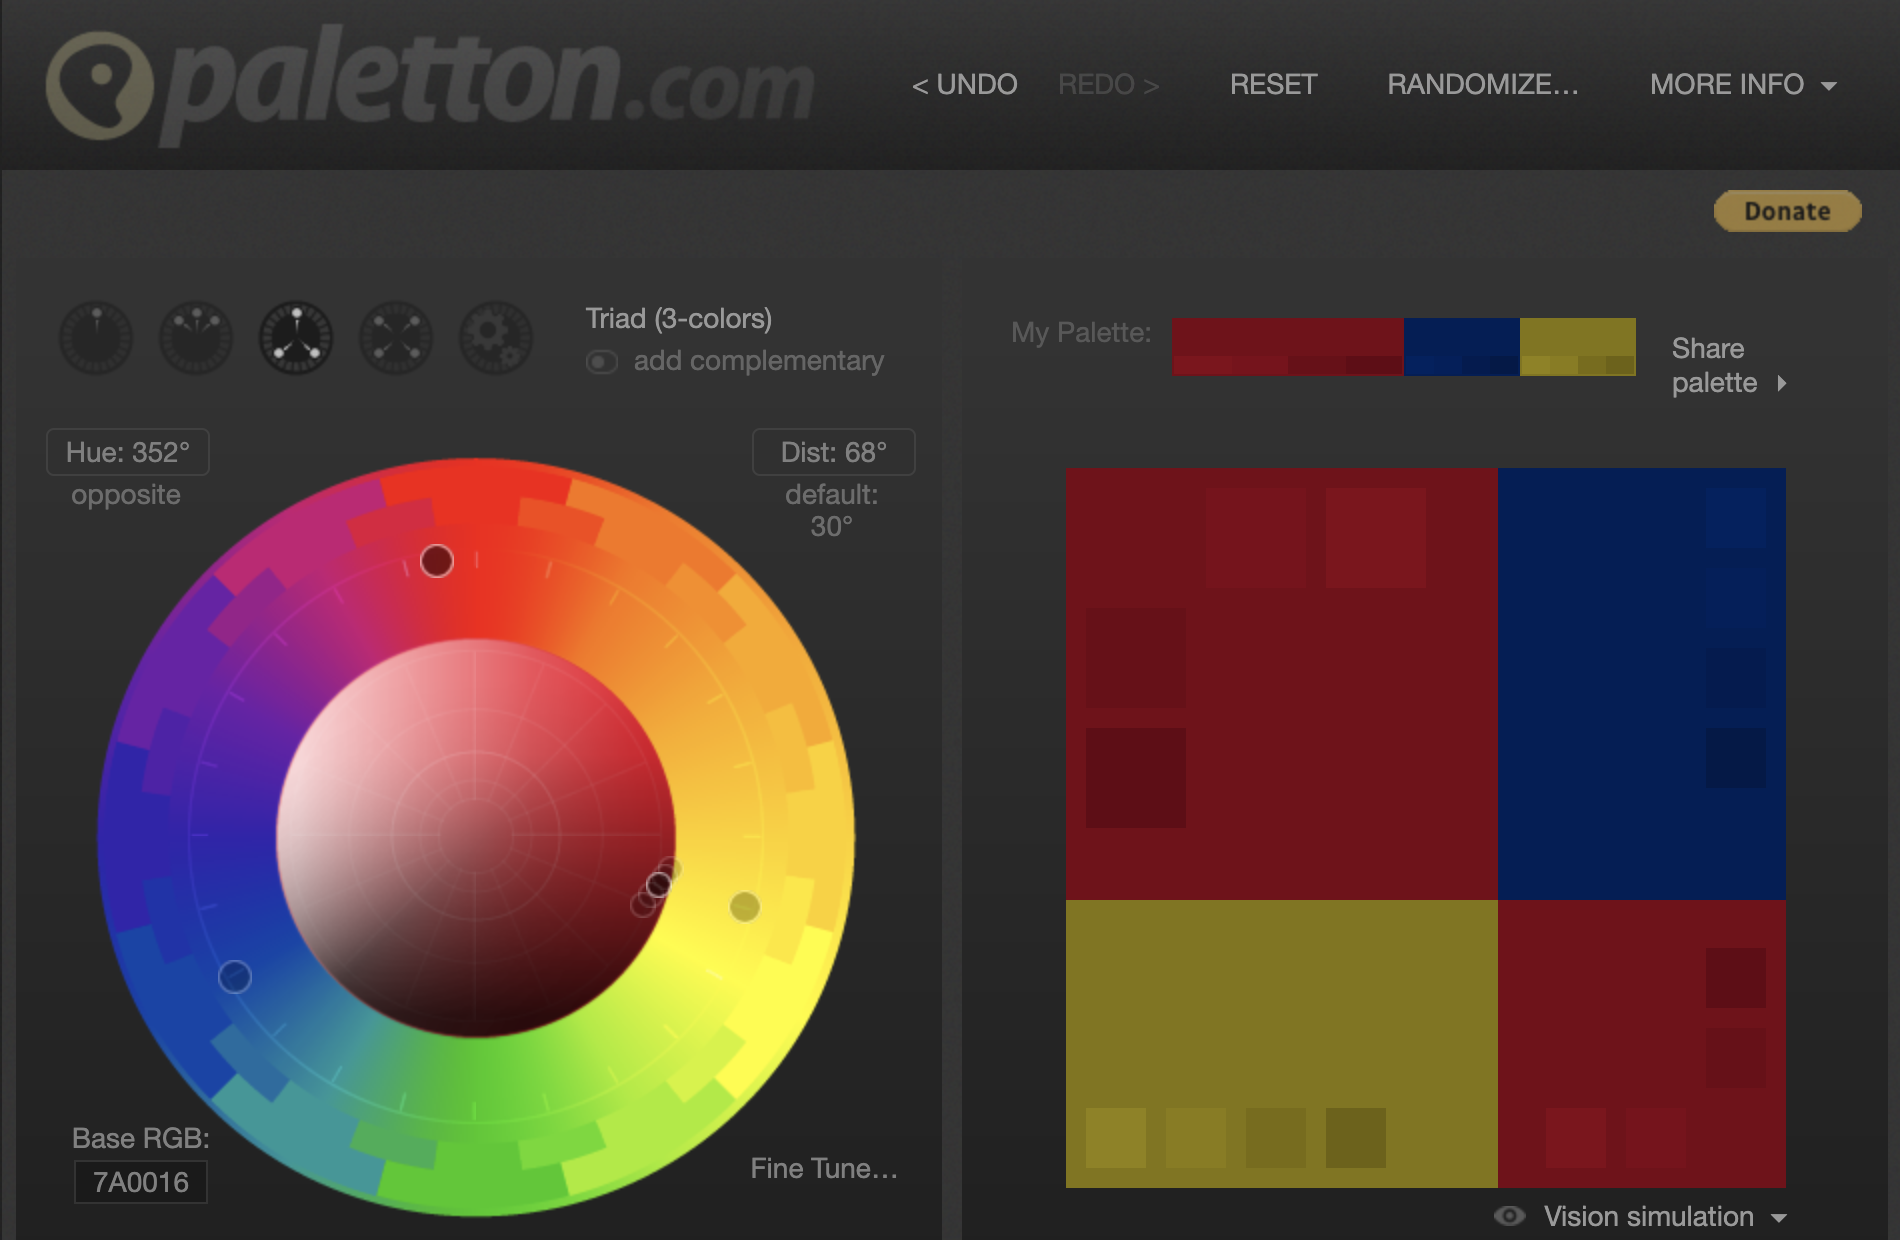This screenshot has height=1240, width=1900.
Task: Select the red segment of My Palette strip
Action: click(x=1288, y=347)
